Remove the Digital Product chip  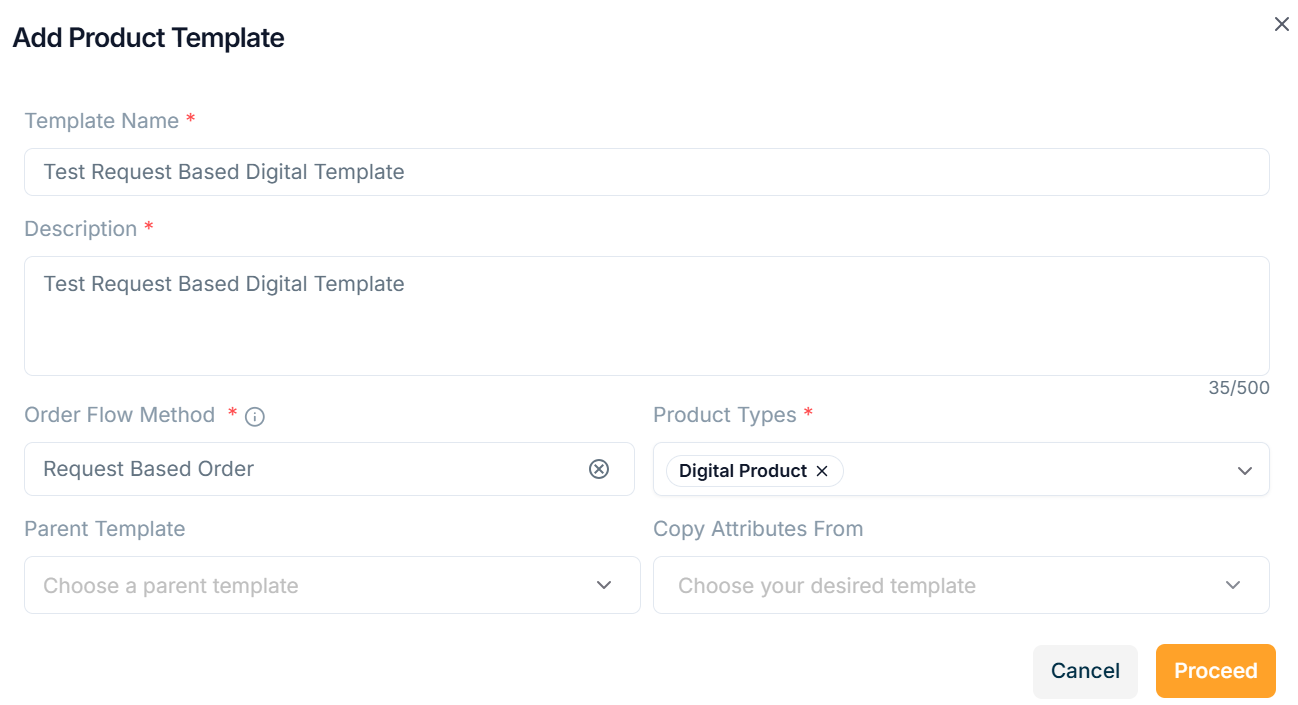click(x=822, y=471)
